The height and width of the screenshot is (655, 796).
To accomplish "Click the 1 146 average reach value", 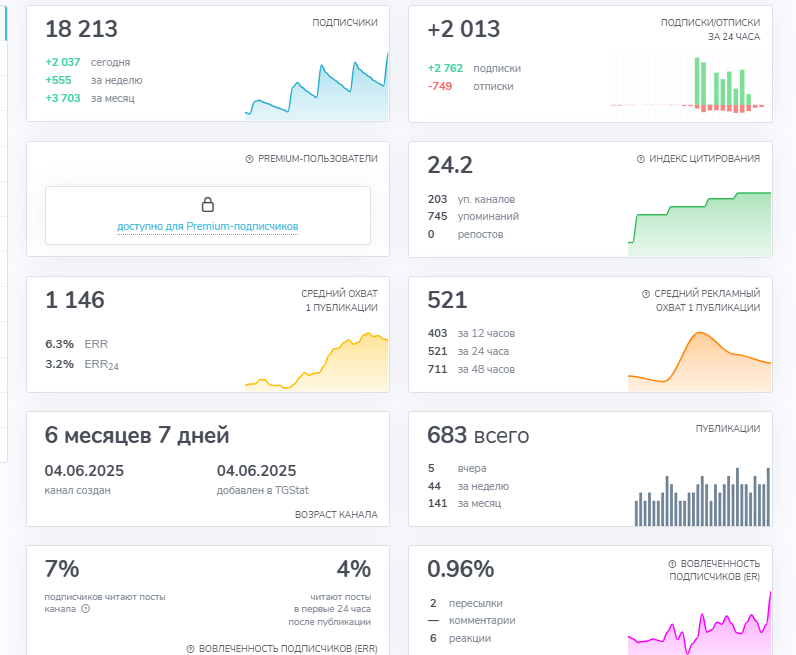I will tap(75, 300).
